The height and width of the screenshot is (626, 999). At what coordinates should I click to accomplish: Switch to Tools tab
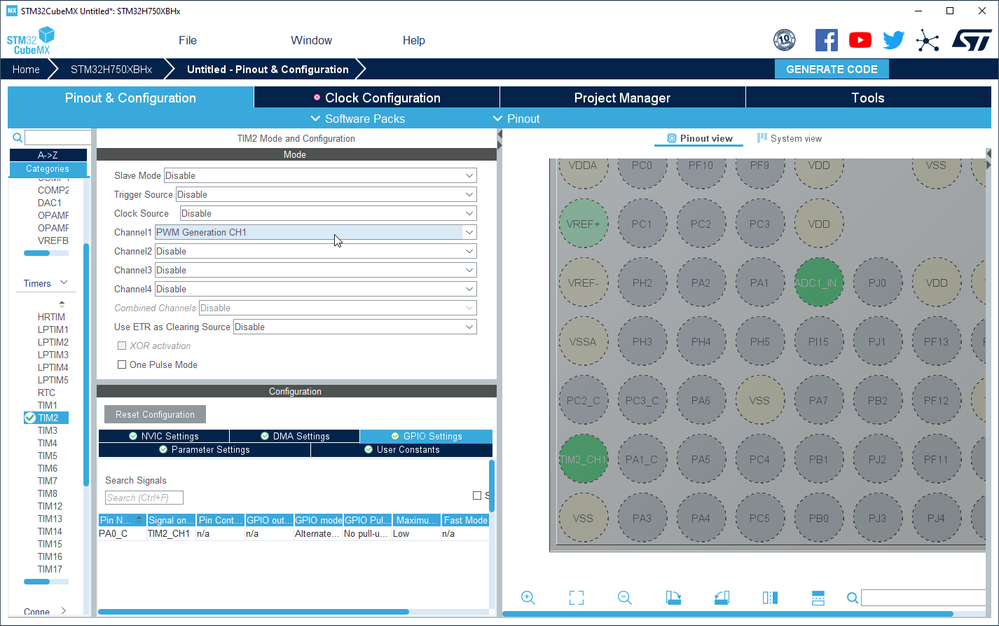pos(868,97)
